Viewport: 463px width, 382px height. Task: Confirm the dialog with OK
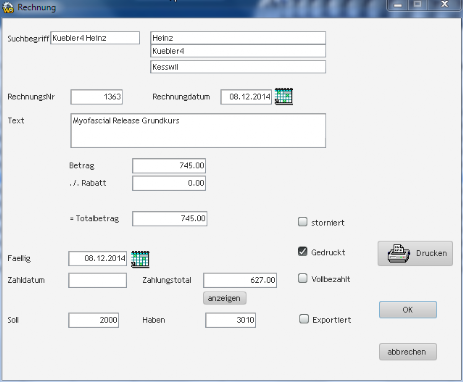click(408, 310)
